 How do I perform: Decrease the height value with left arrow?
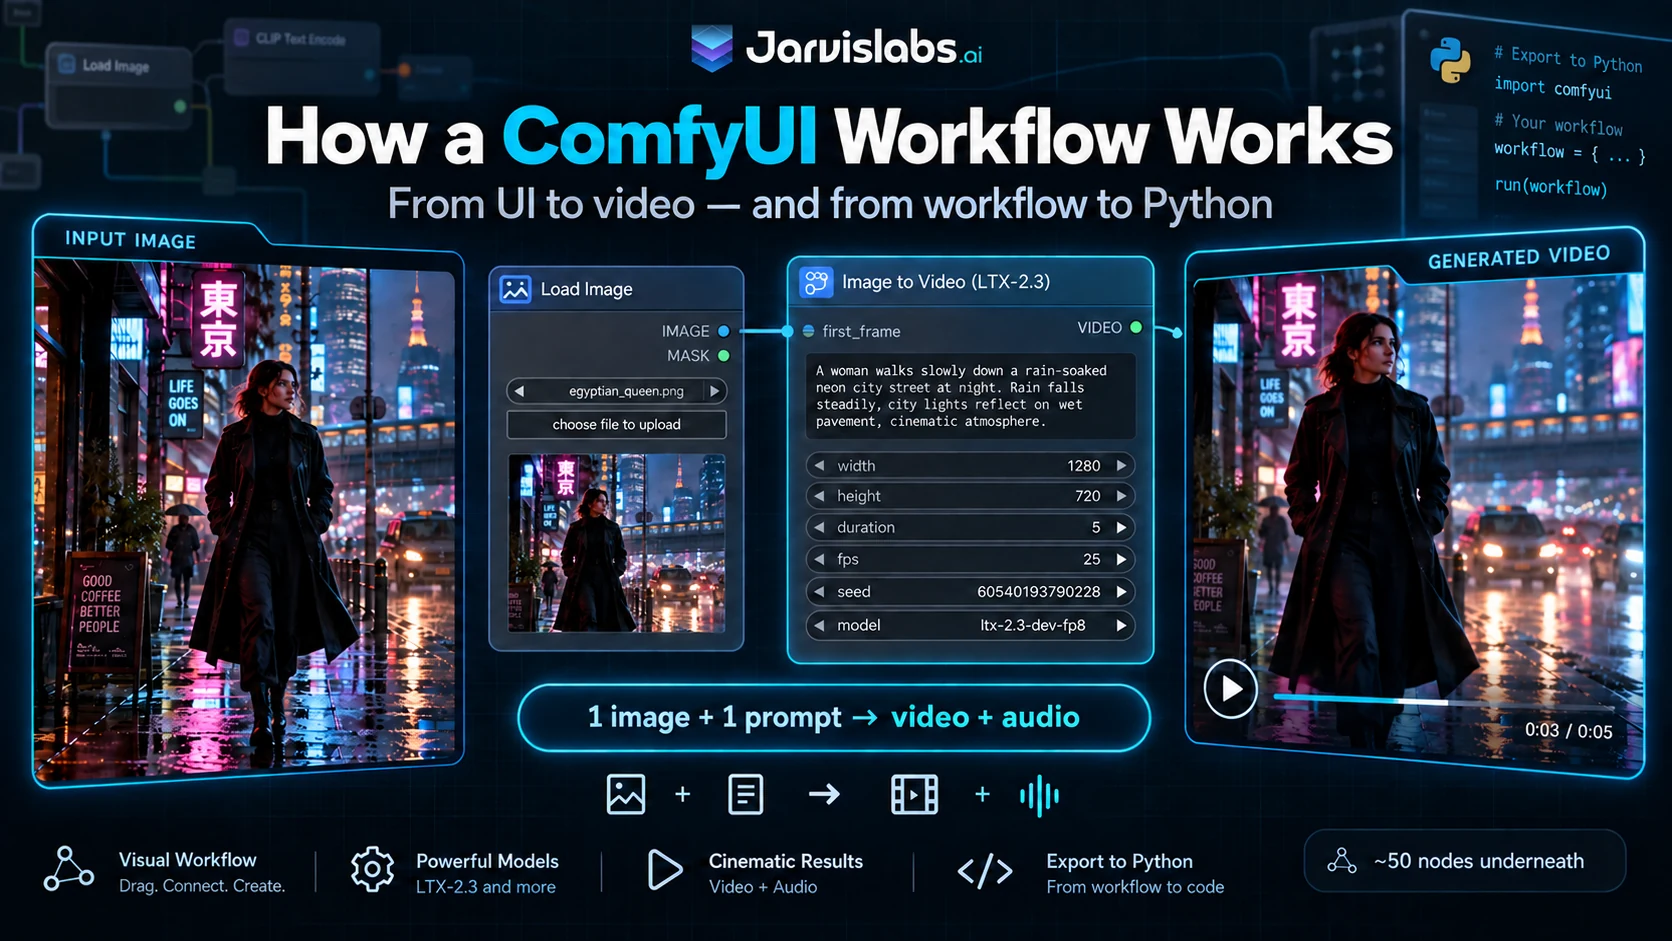[x=820, y=496]
